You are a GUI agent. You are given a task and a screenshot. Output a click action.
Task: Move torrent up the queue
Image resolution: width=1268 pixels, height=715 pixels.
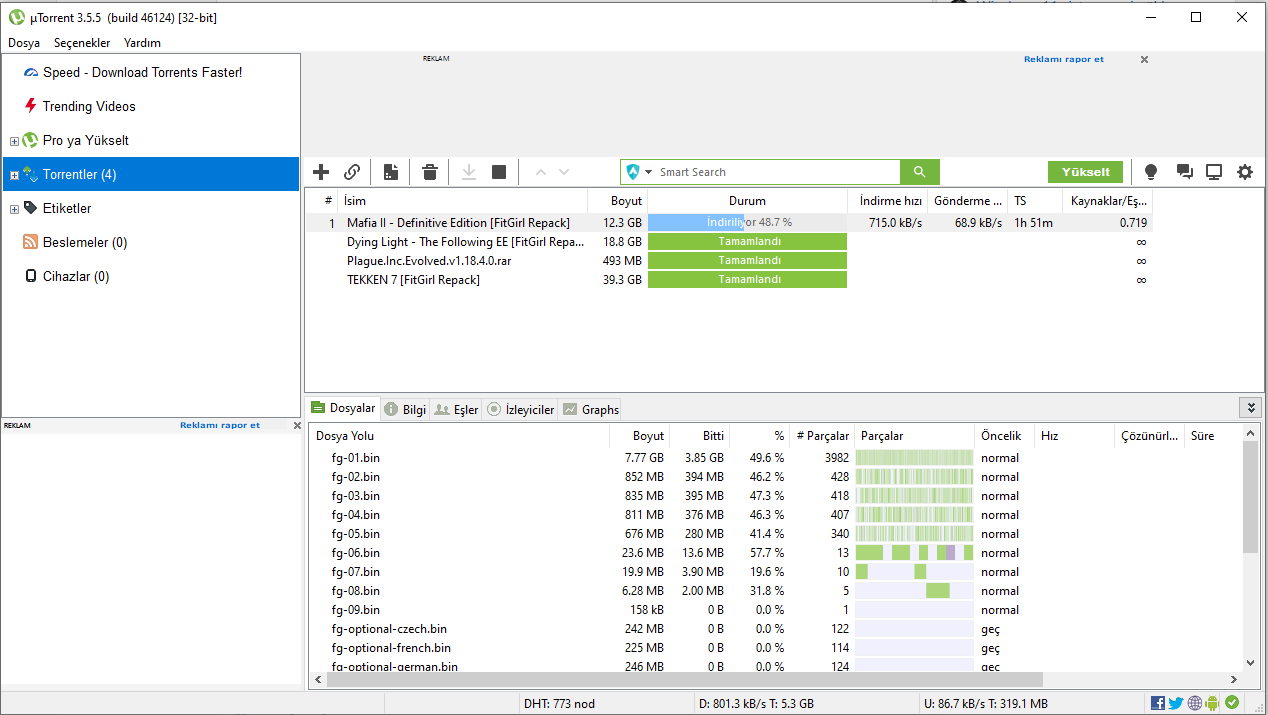click(541, 172)
